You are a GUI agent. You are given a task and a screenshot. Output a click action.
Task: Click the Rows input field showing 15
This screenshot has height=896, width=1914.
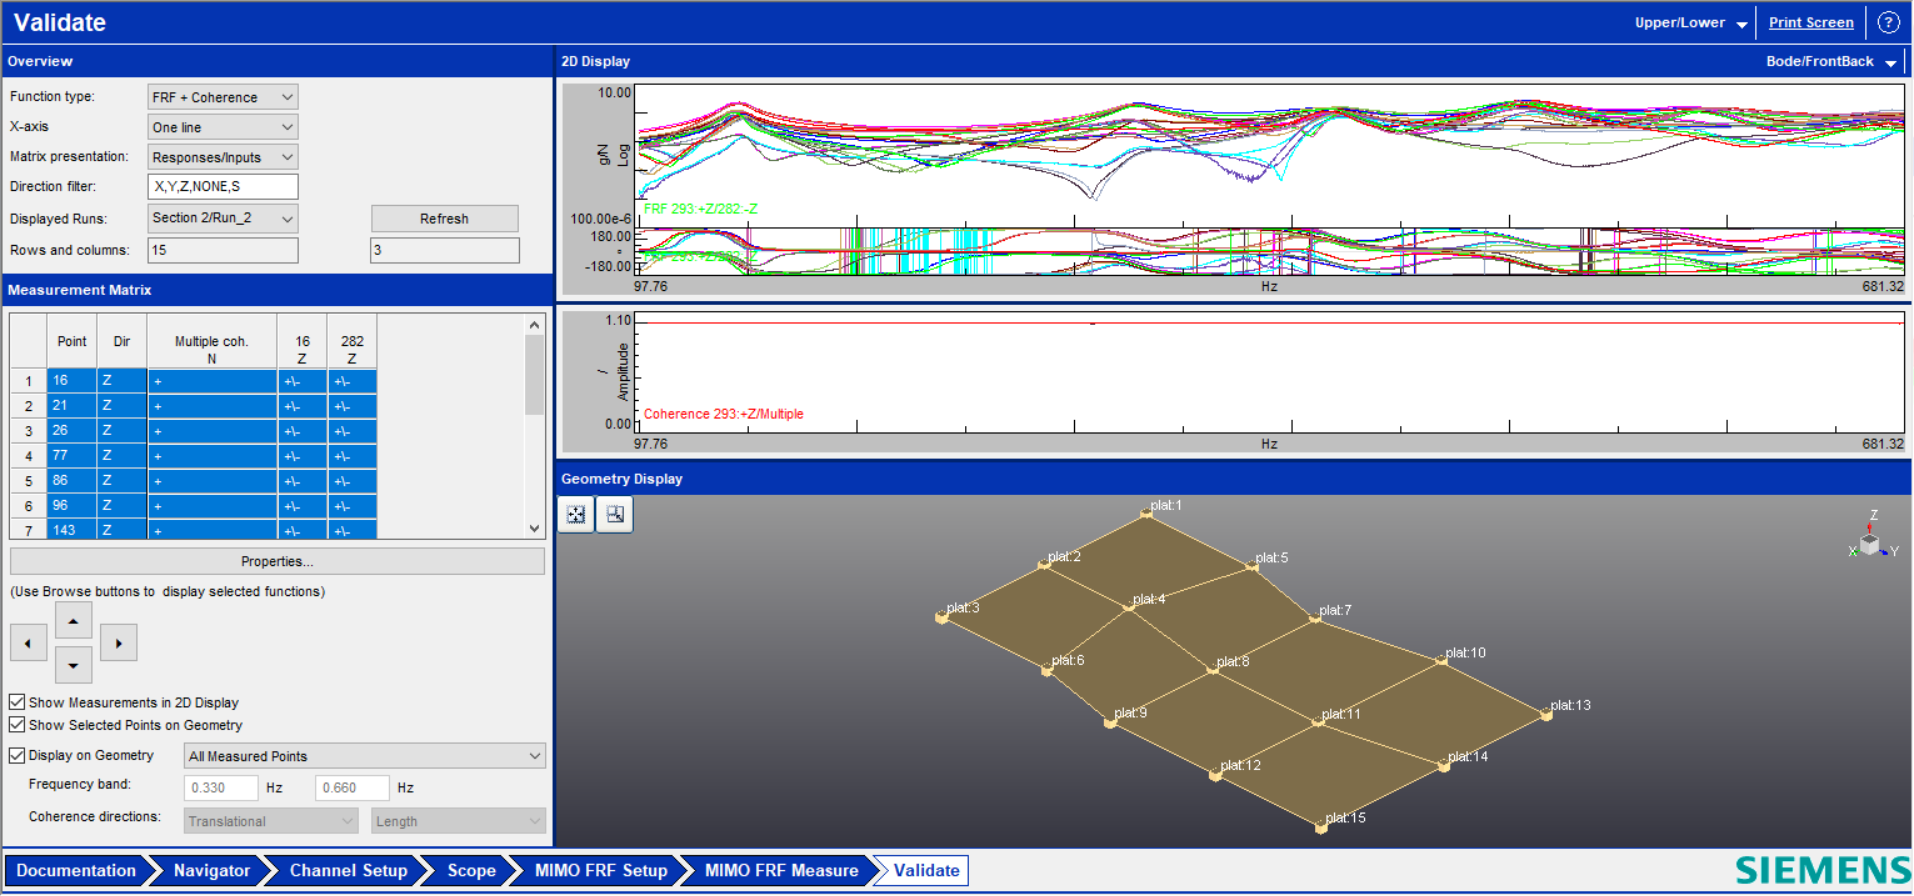point(223,250)
